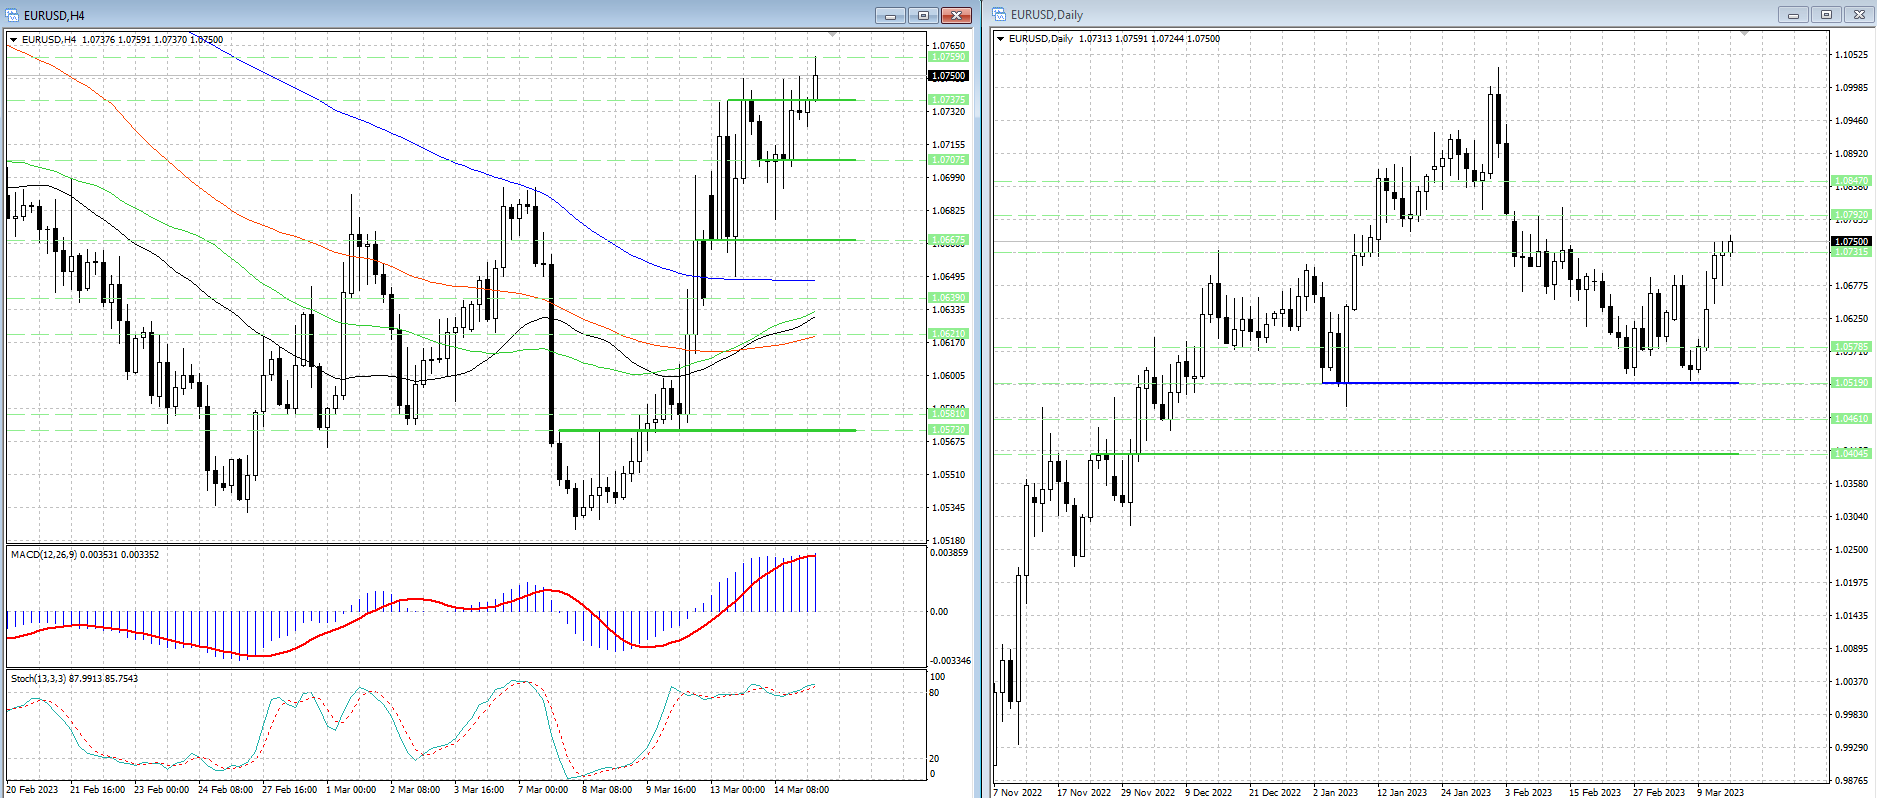Click the MACD(12,26,9) indicator label

[x=85, y=555]
